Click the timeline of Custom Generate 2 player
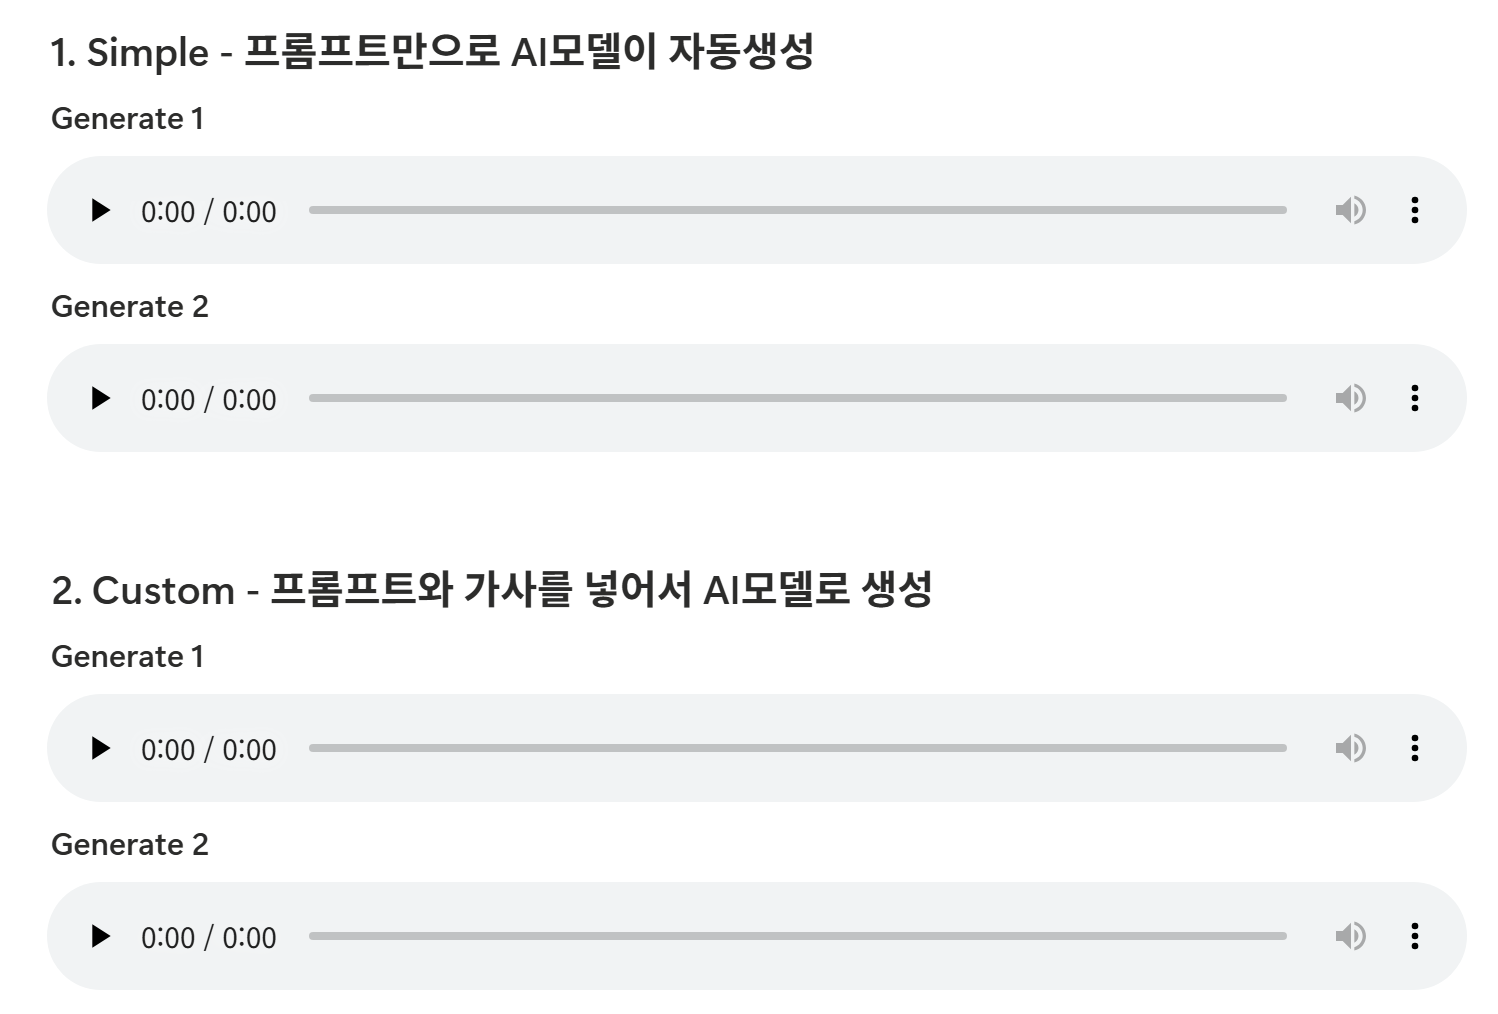The image size is (1498, 1014). [x=800, y=936]
